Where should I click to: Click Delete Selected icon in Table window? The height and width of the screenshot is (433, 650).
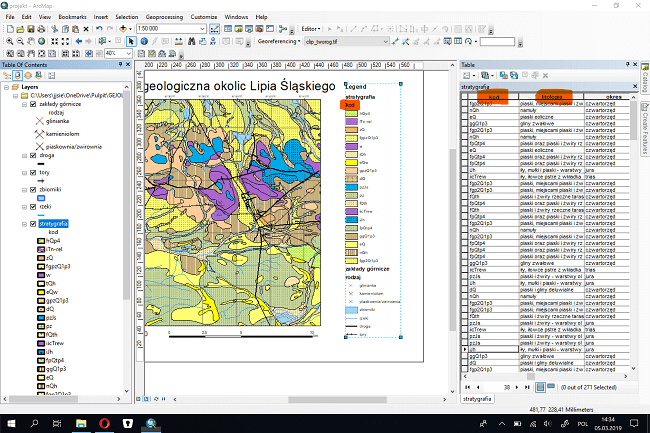546,75
